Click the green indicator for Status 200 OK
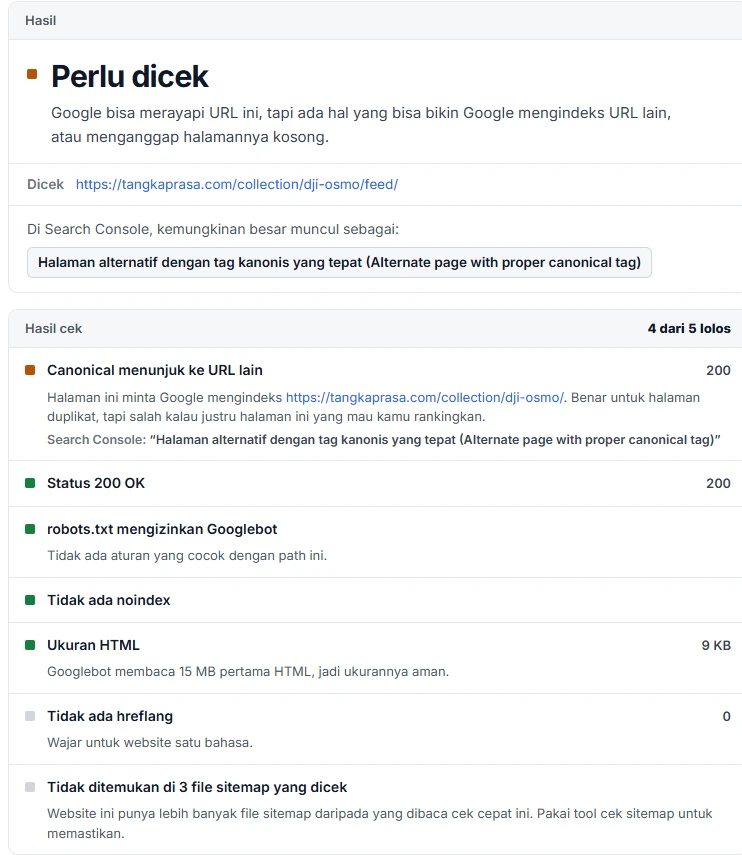The height and width of the screenshot is (855, 742). tap(30, 483)
